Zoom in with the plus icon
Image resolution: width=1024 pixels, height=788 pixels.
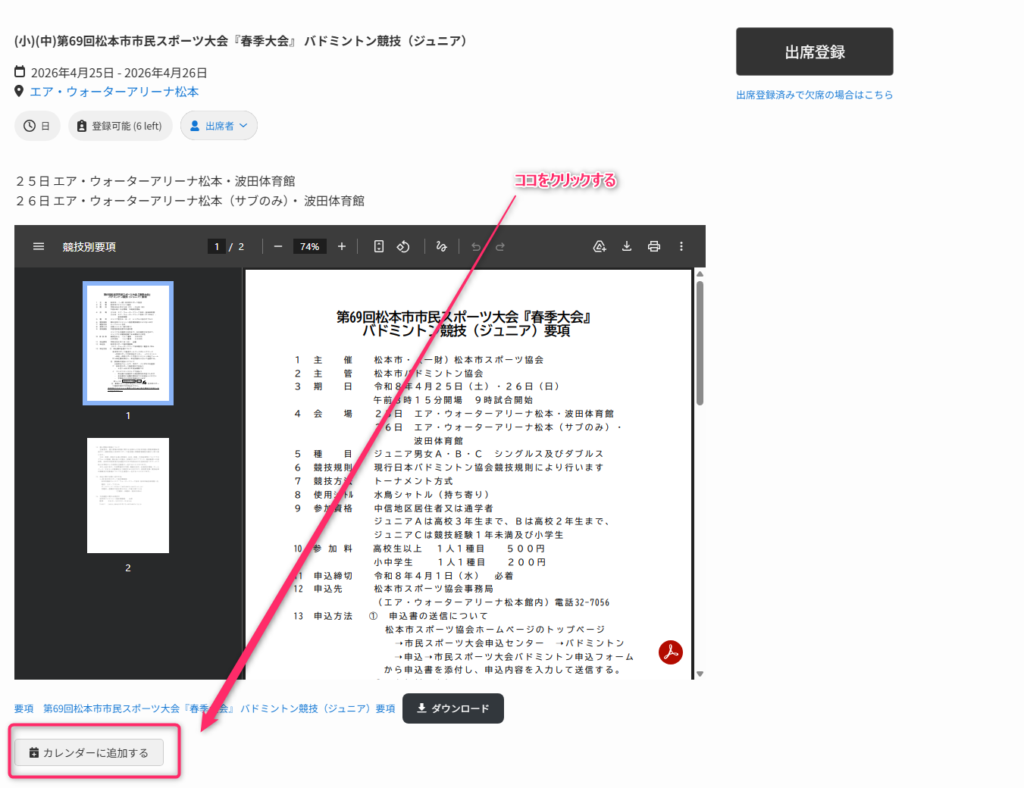342,246
